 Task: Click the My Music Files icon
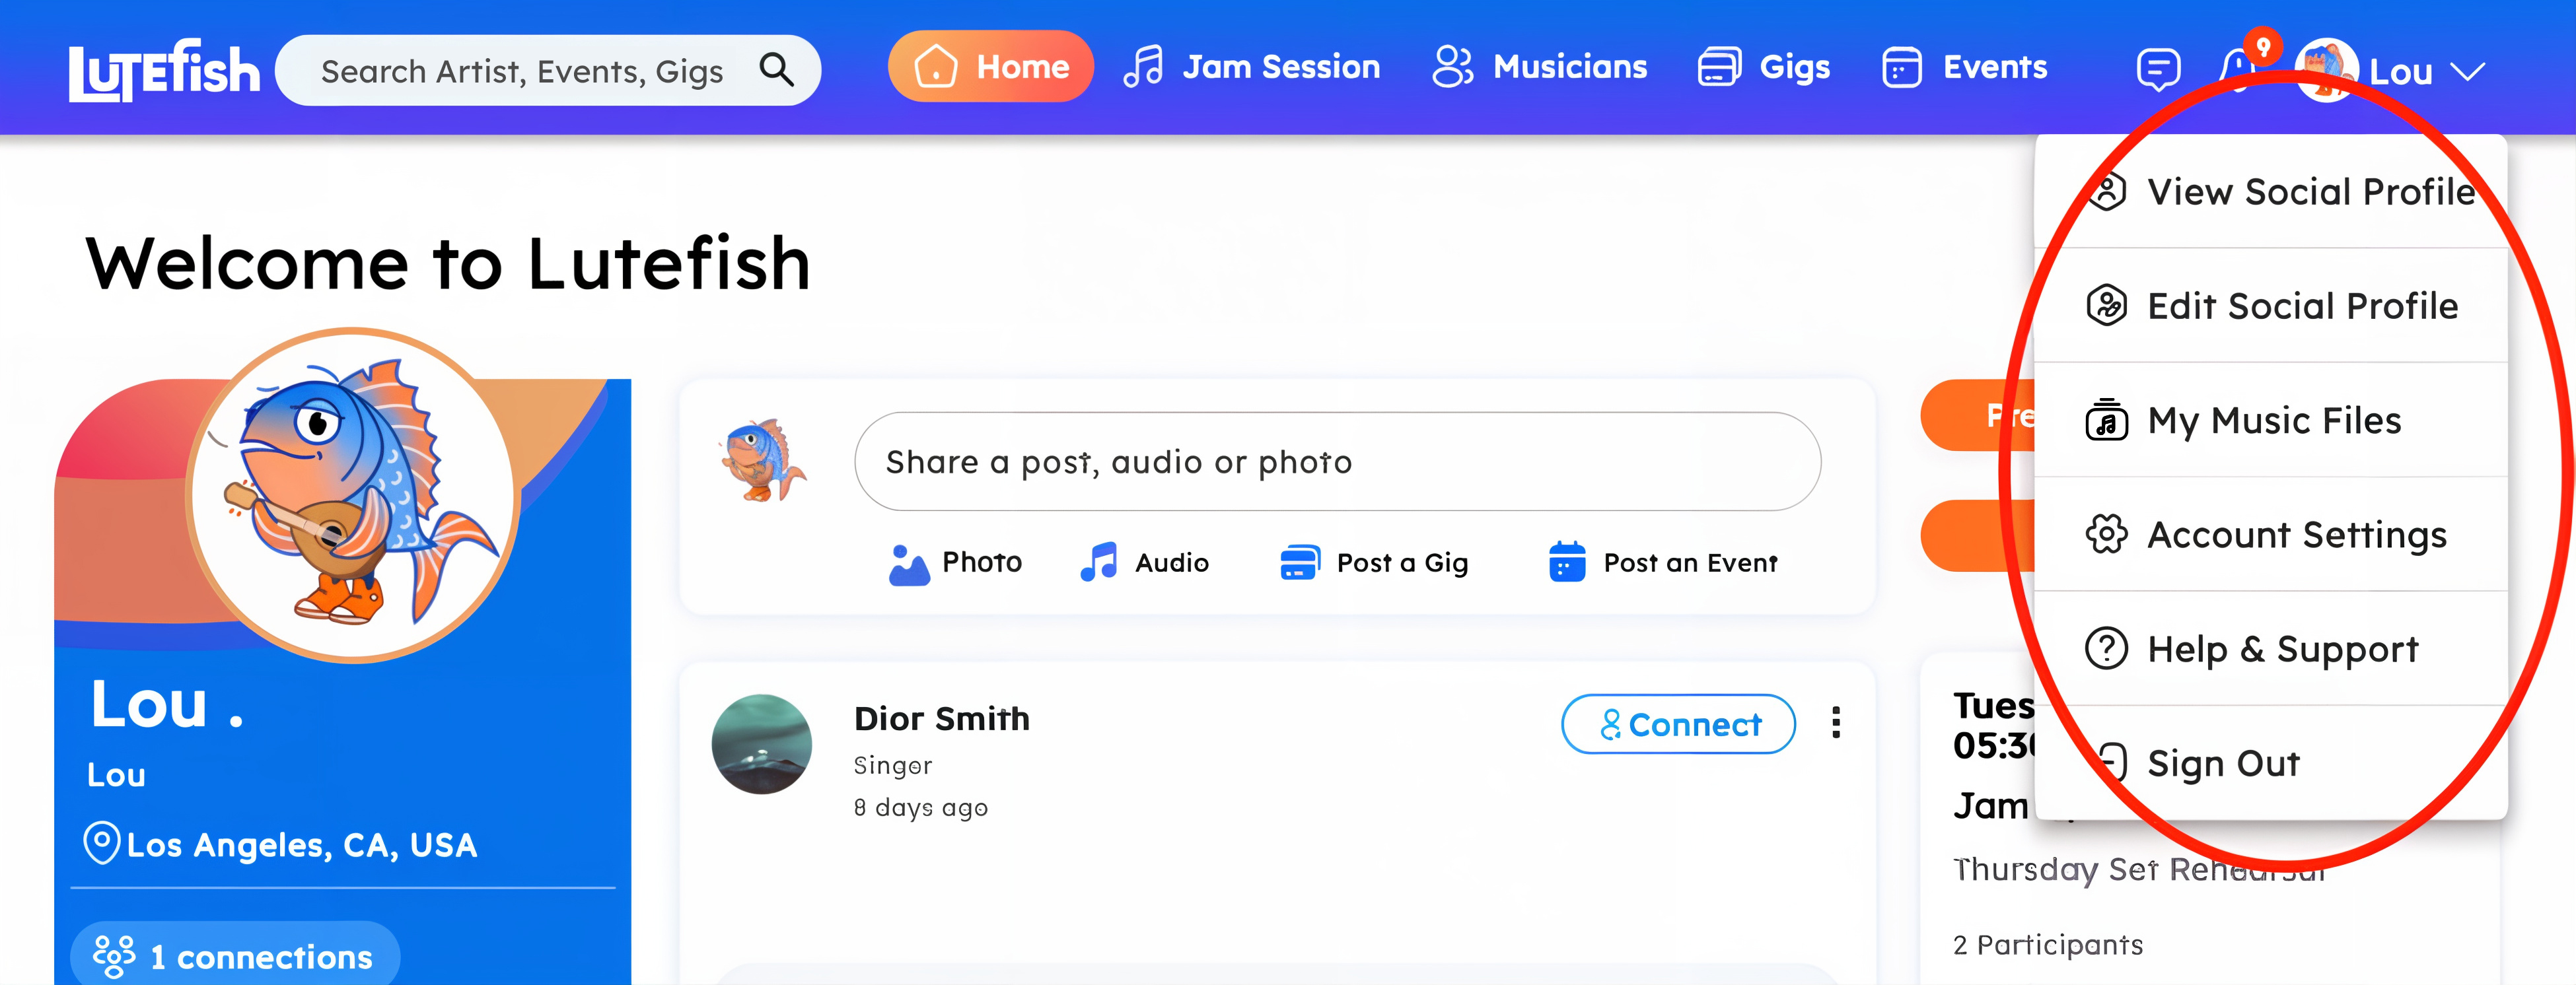point(2106,420)
